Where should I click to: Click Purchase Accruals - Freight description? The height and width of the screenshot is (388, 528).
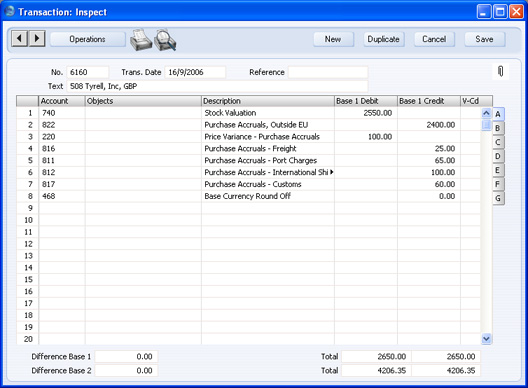tap(250, 149)
